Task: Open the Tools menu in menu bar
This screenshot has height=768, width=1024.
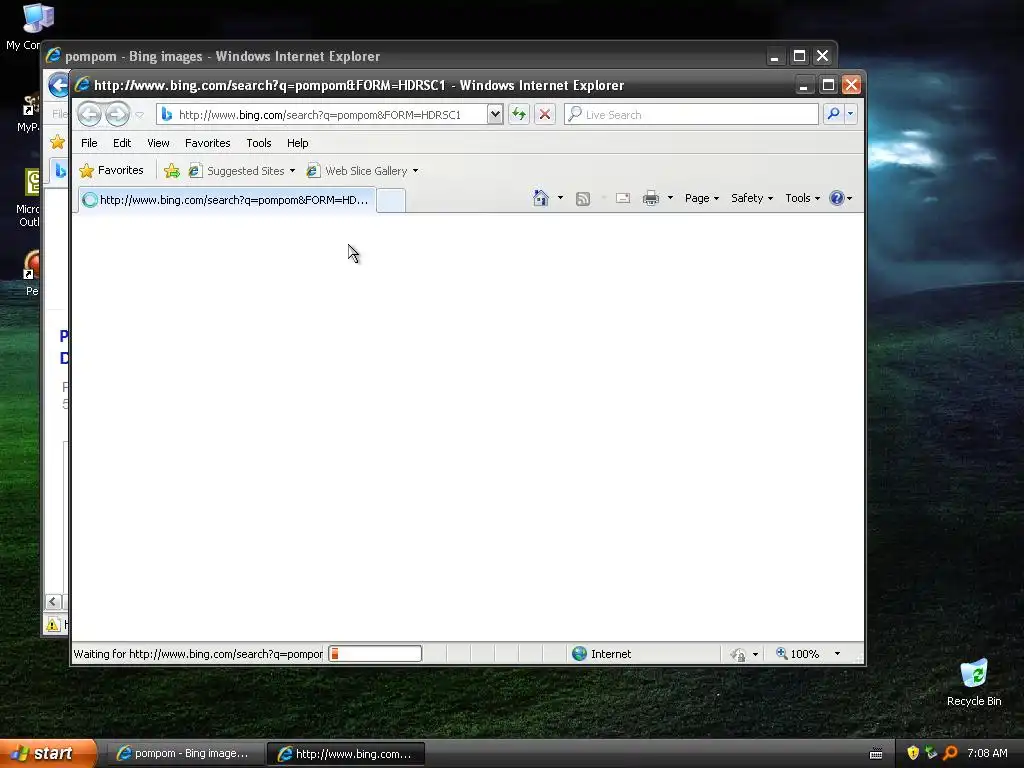Action: [259, 143]
